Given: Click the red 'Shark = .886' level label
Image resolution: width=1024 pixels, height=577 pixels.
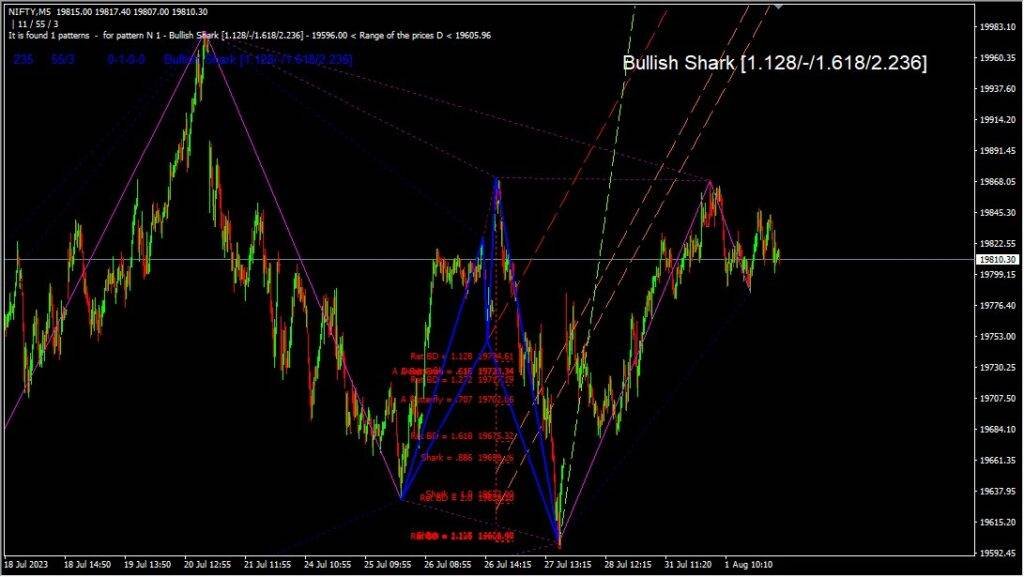Looking at the screenshot, I should pos(466,458).
